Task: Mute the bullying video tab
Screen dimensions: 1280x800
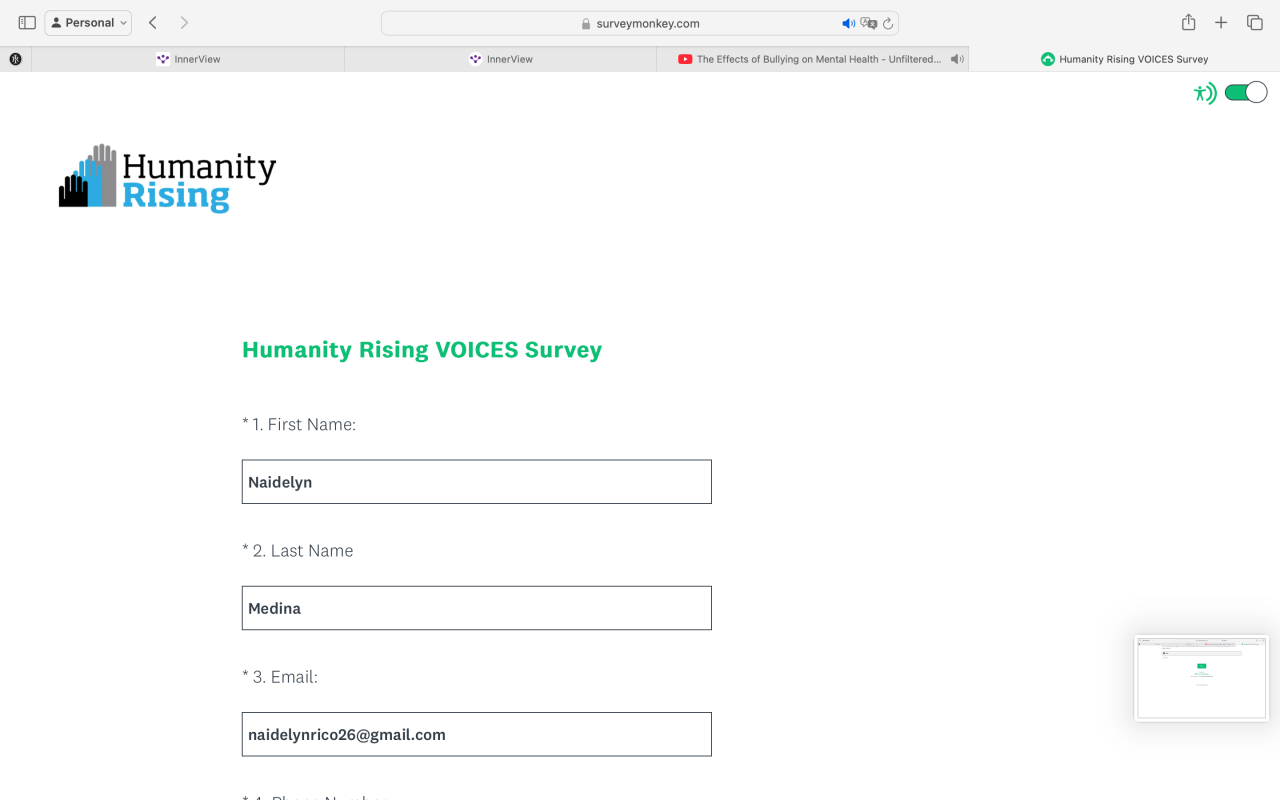Action: coord(957,59)
